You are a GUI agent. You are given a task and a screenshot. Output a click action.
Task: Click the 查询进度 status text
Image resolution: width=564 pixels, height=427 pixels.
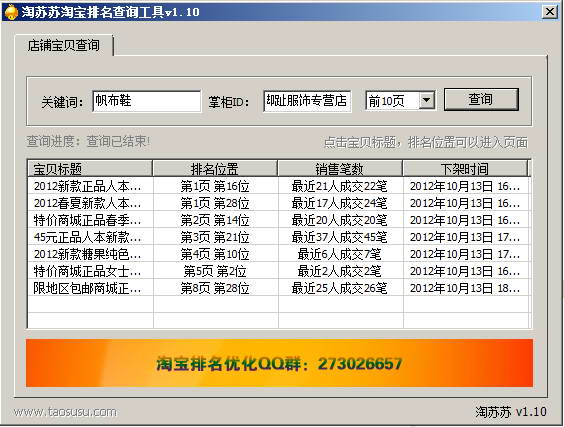click(88, 141)
